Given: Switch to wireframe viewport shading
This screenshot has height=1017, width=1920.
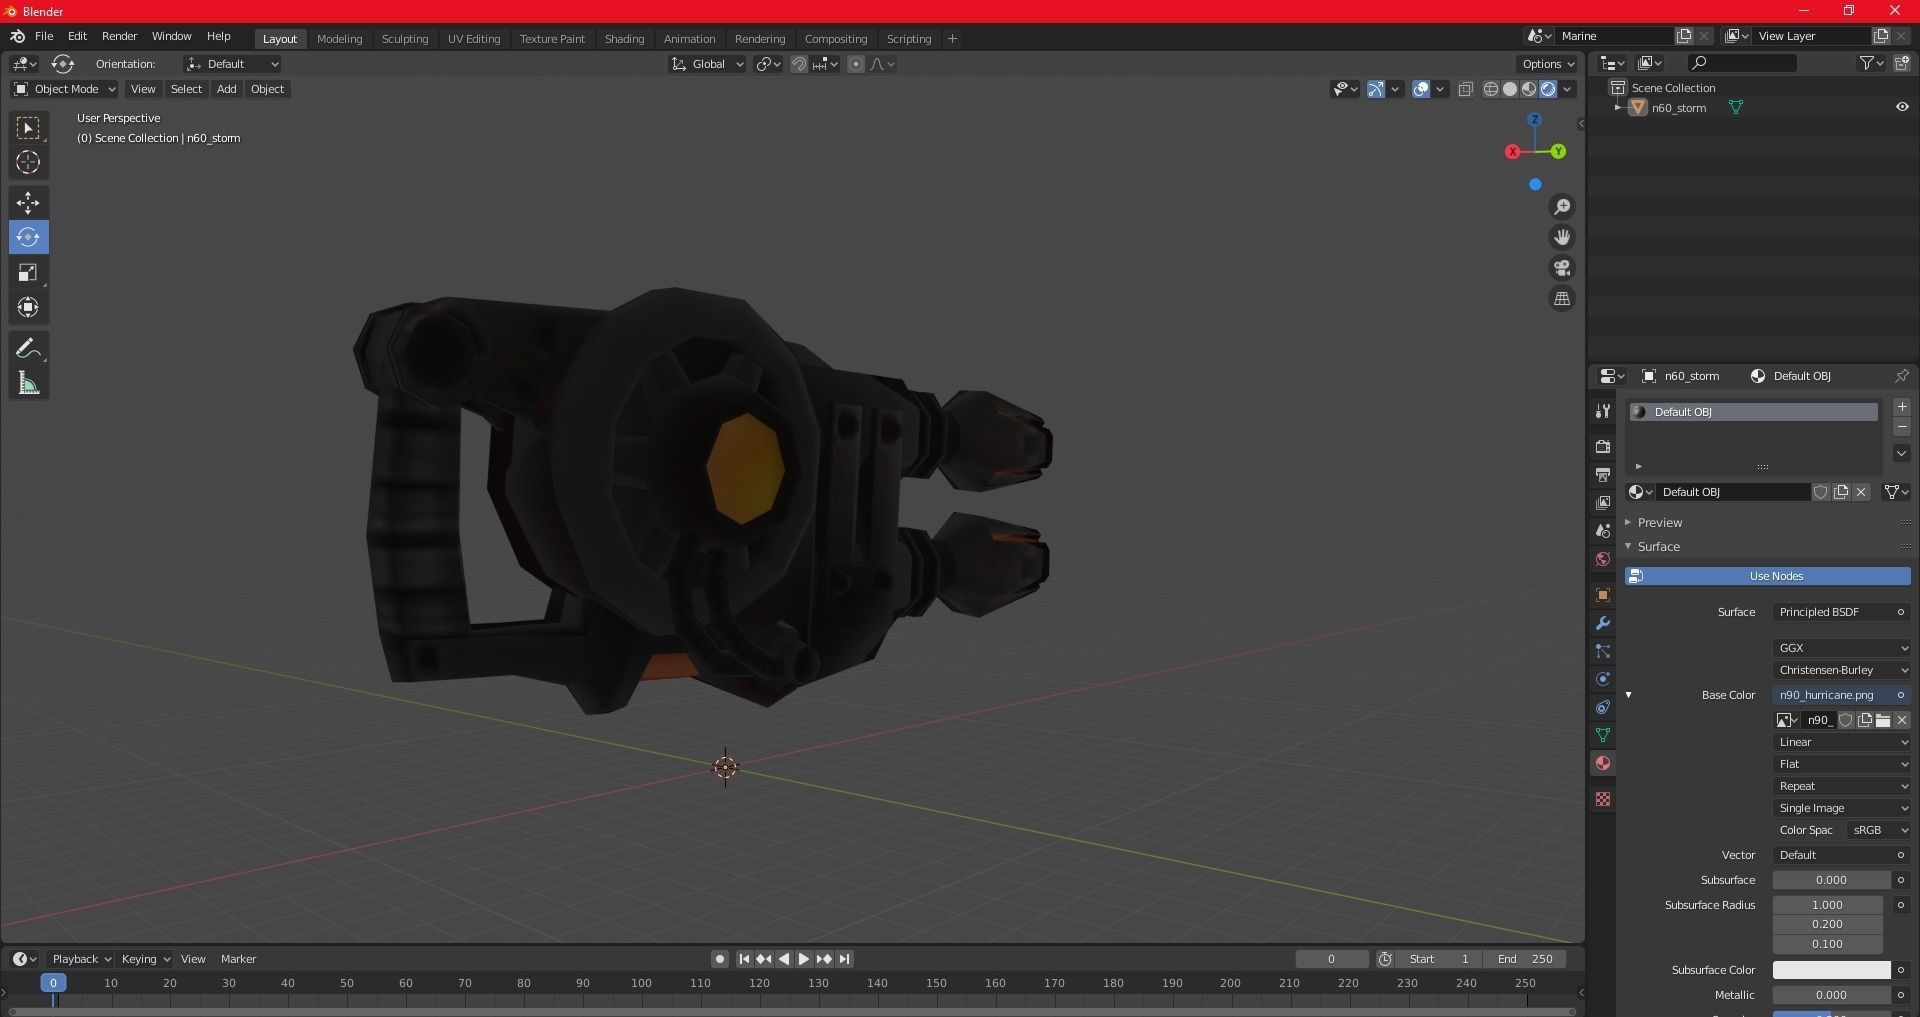Looking at the screenshot, I should coord(1491,89).
